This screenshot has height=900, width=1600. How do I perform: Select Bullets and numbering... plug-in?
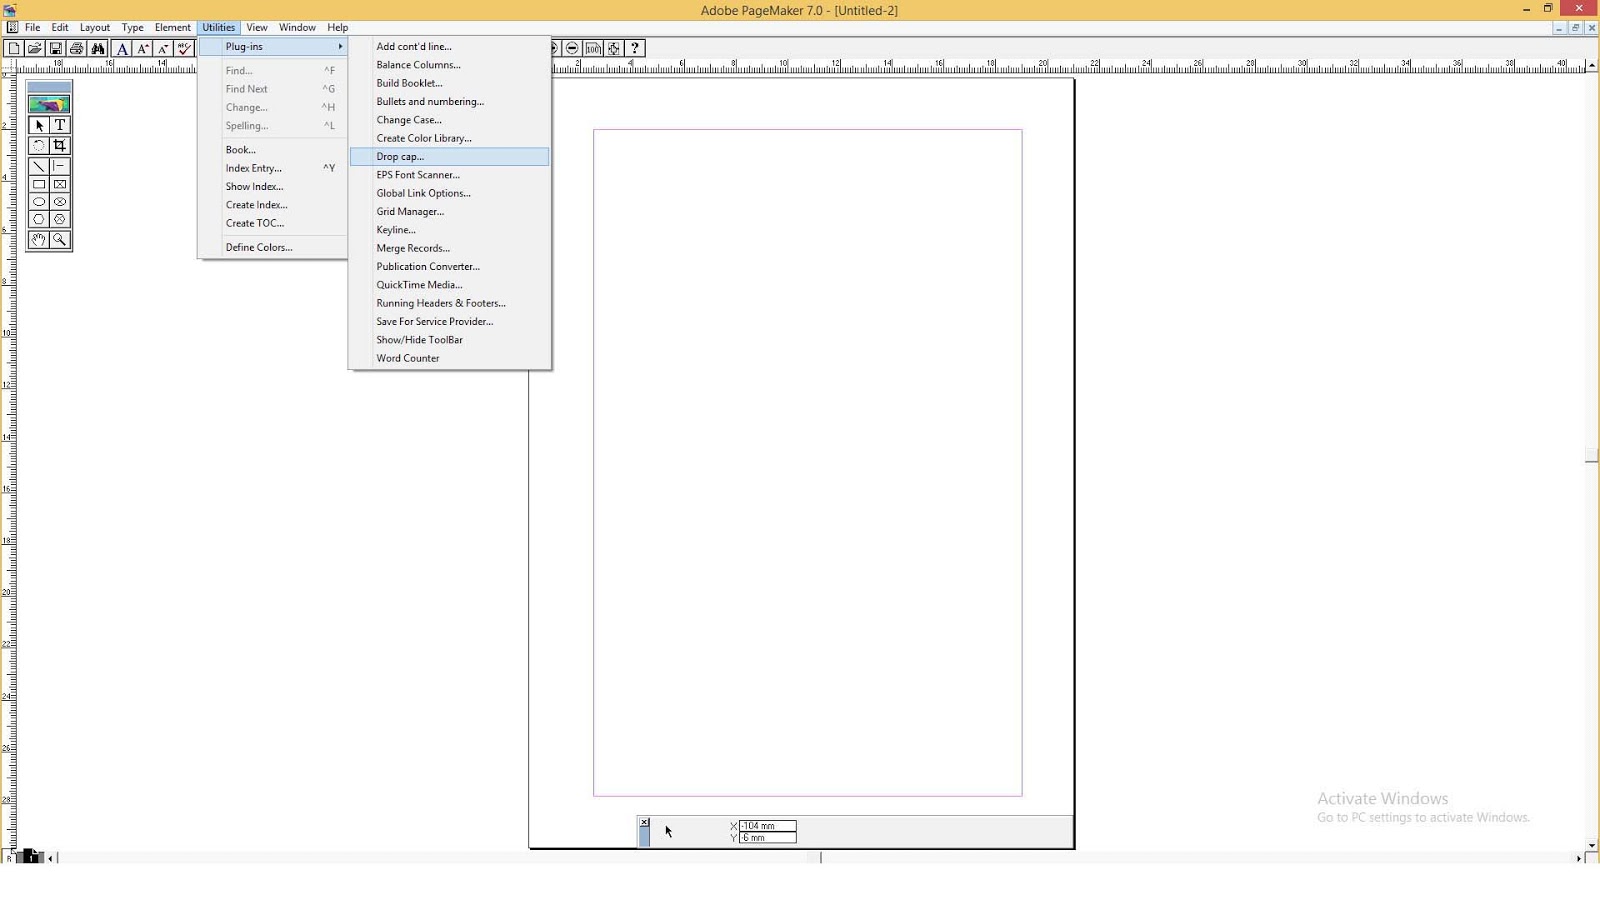pos(450,102)
